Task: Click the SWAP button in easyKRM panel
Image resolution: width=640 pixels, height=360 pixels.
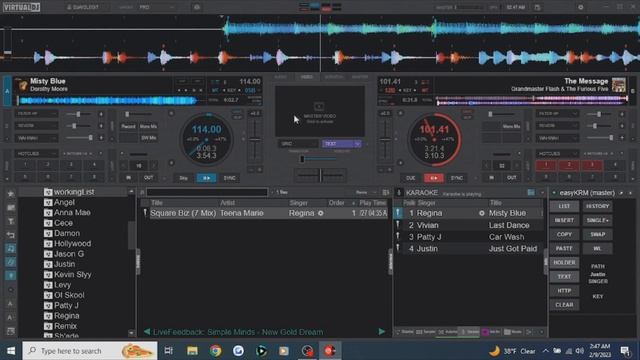Action: click(x=598, y=234)
